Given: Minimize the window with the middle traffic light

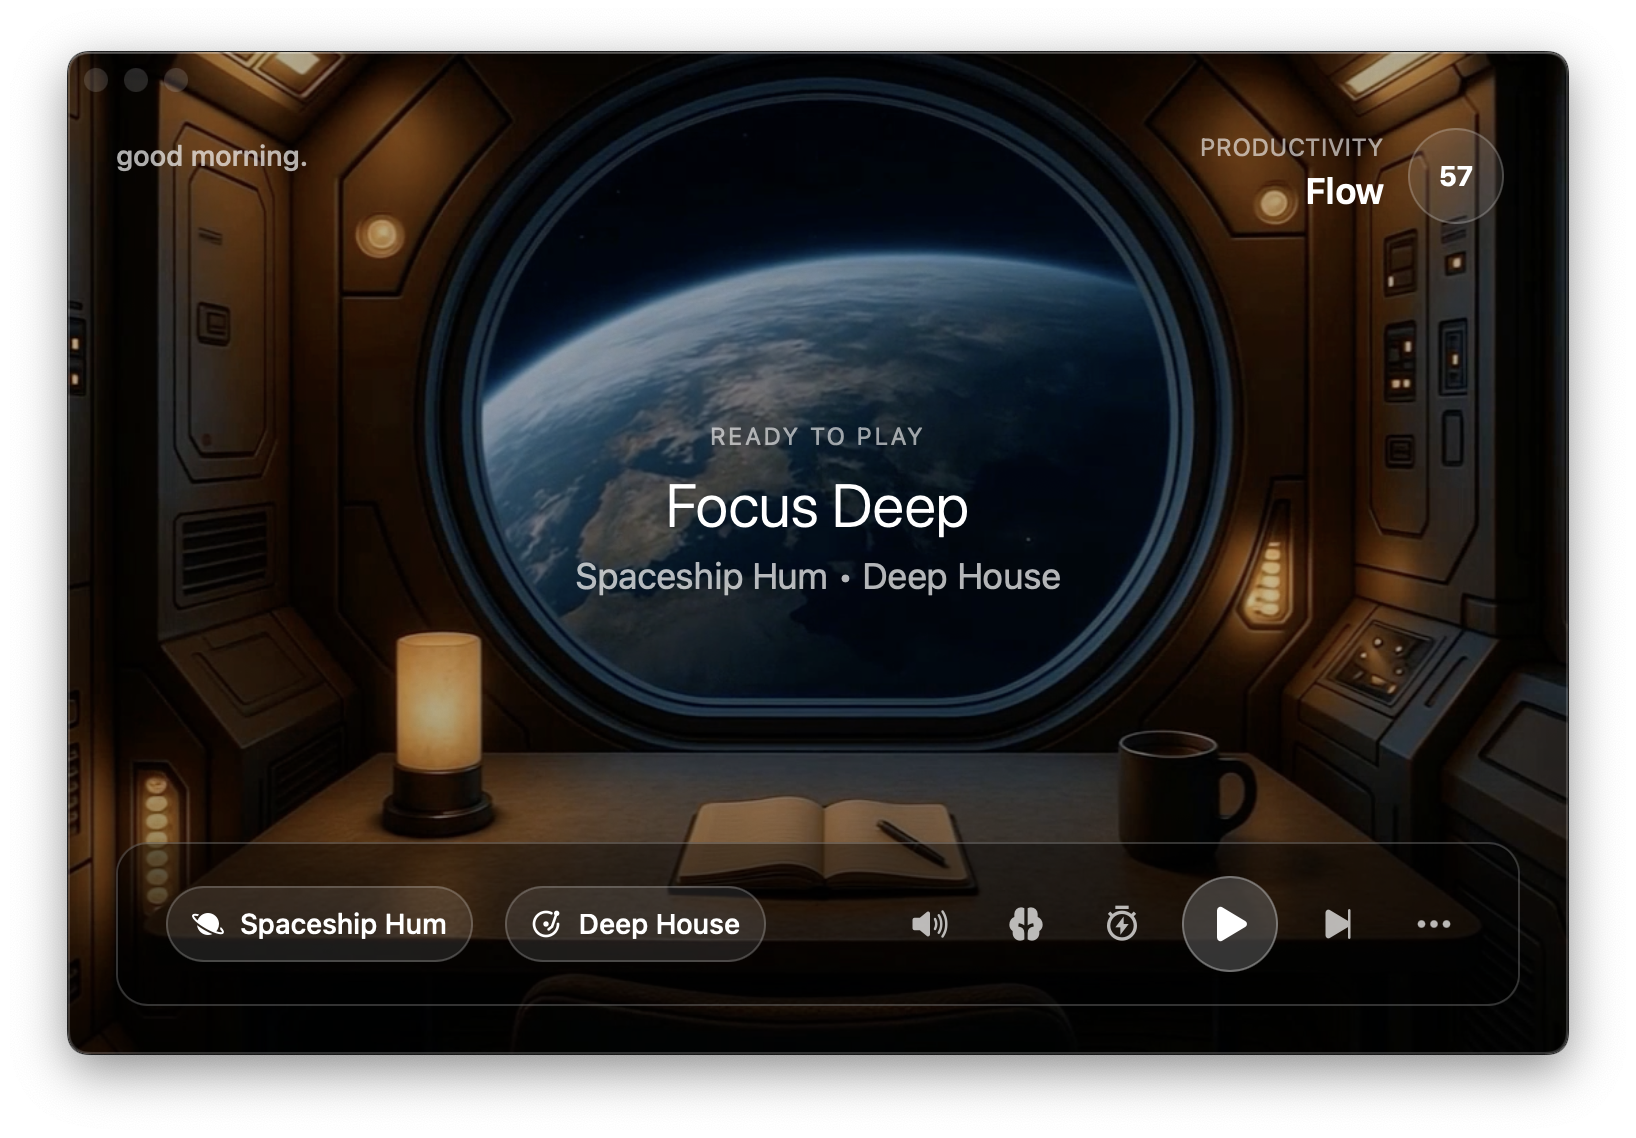Looking at the screenshot, I should (136, 80).
